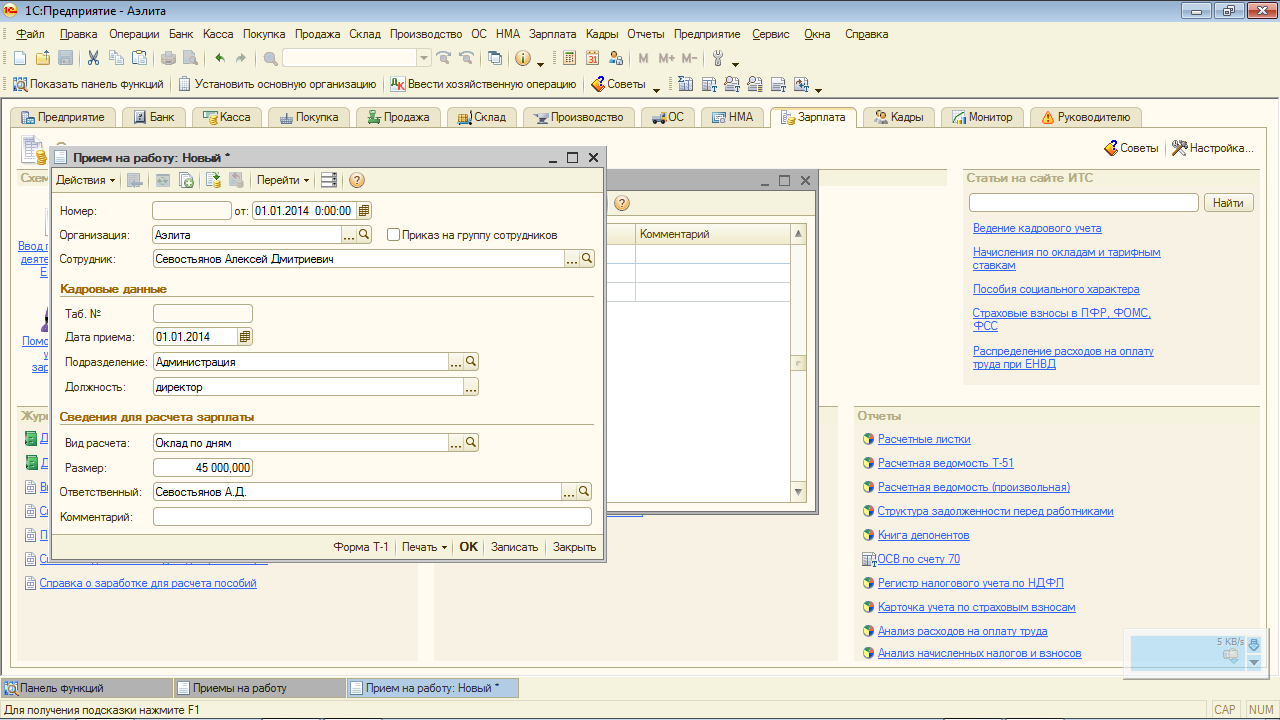Open selection button for Подразделение field

click(x=457, y=362)
